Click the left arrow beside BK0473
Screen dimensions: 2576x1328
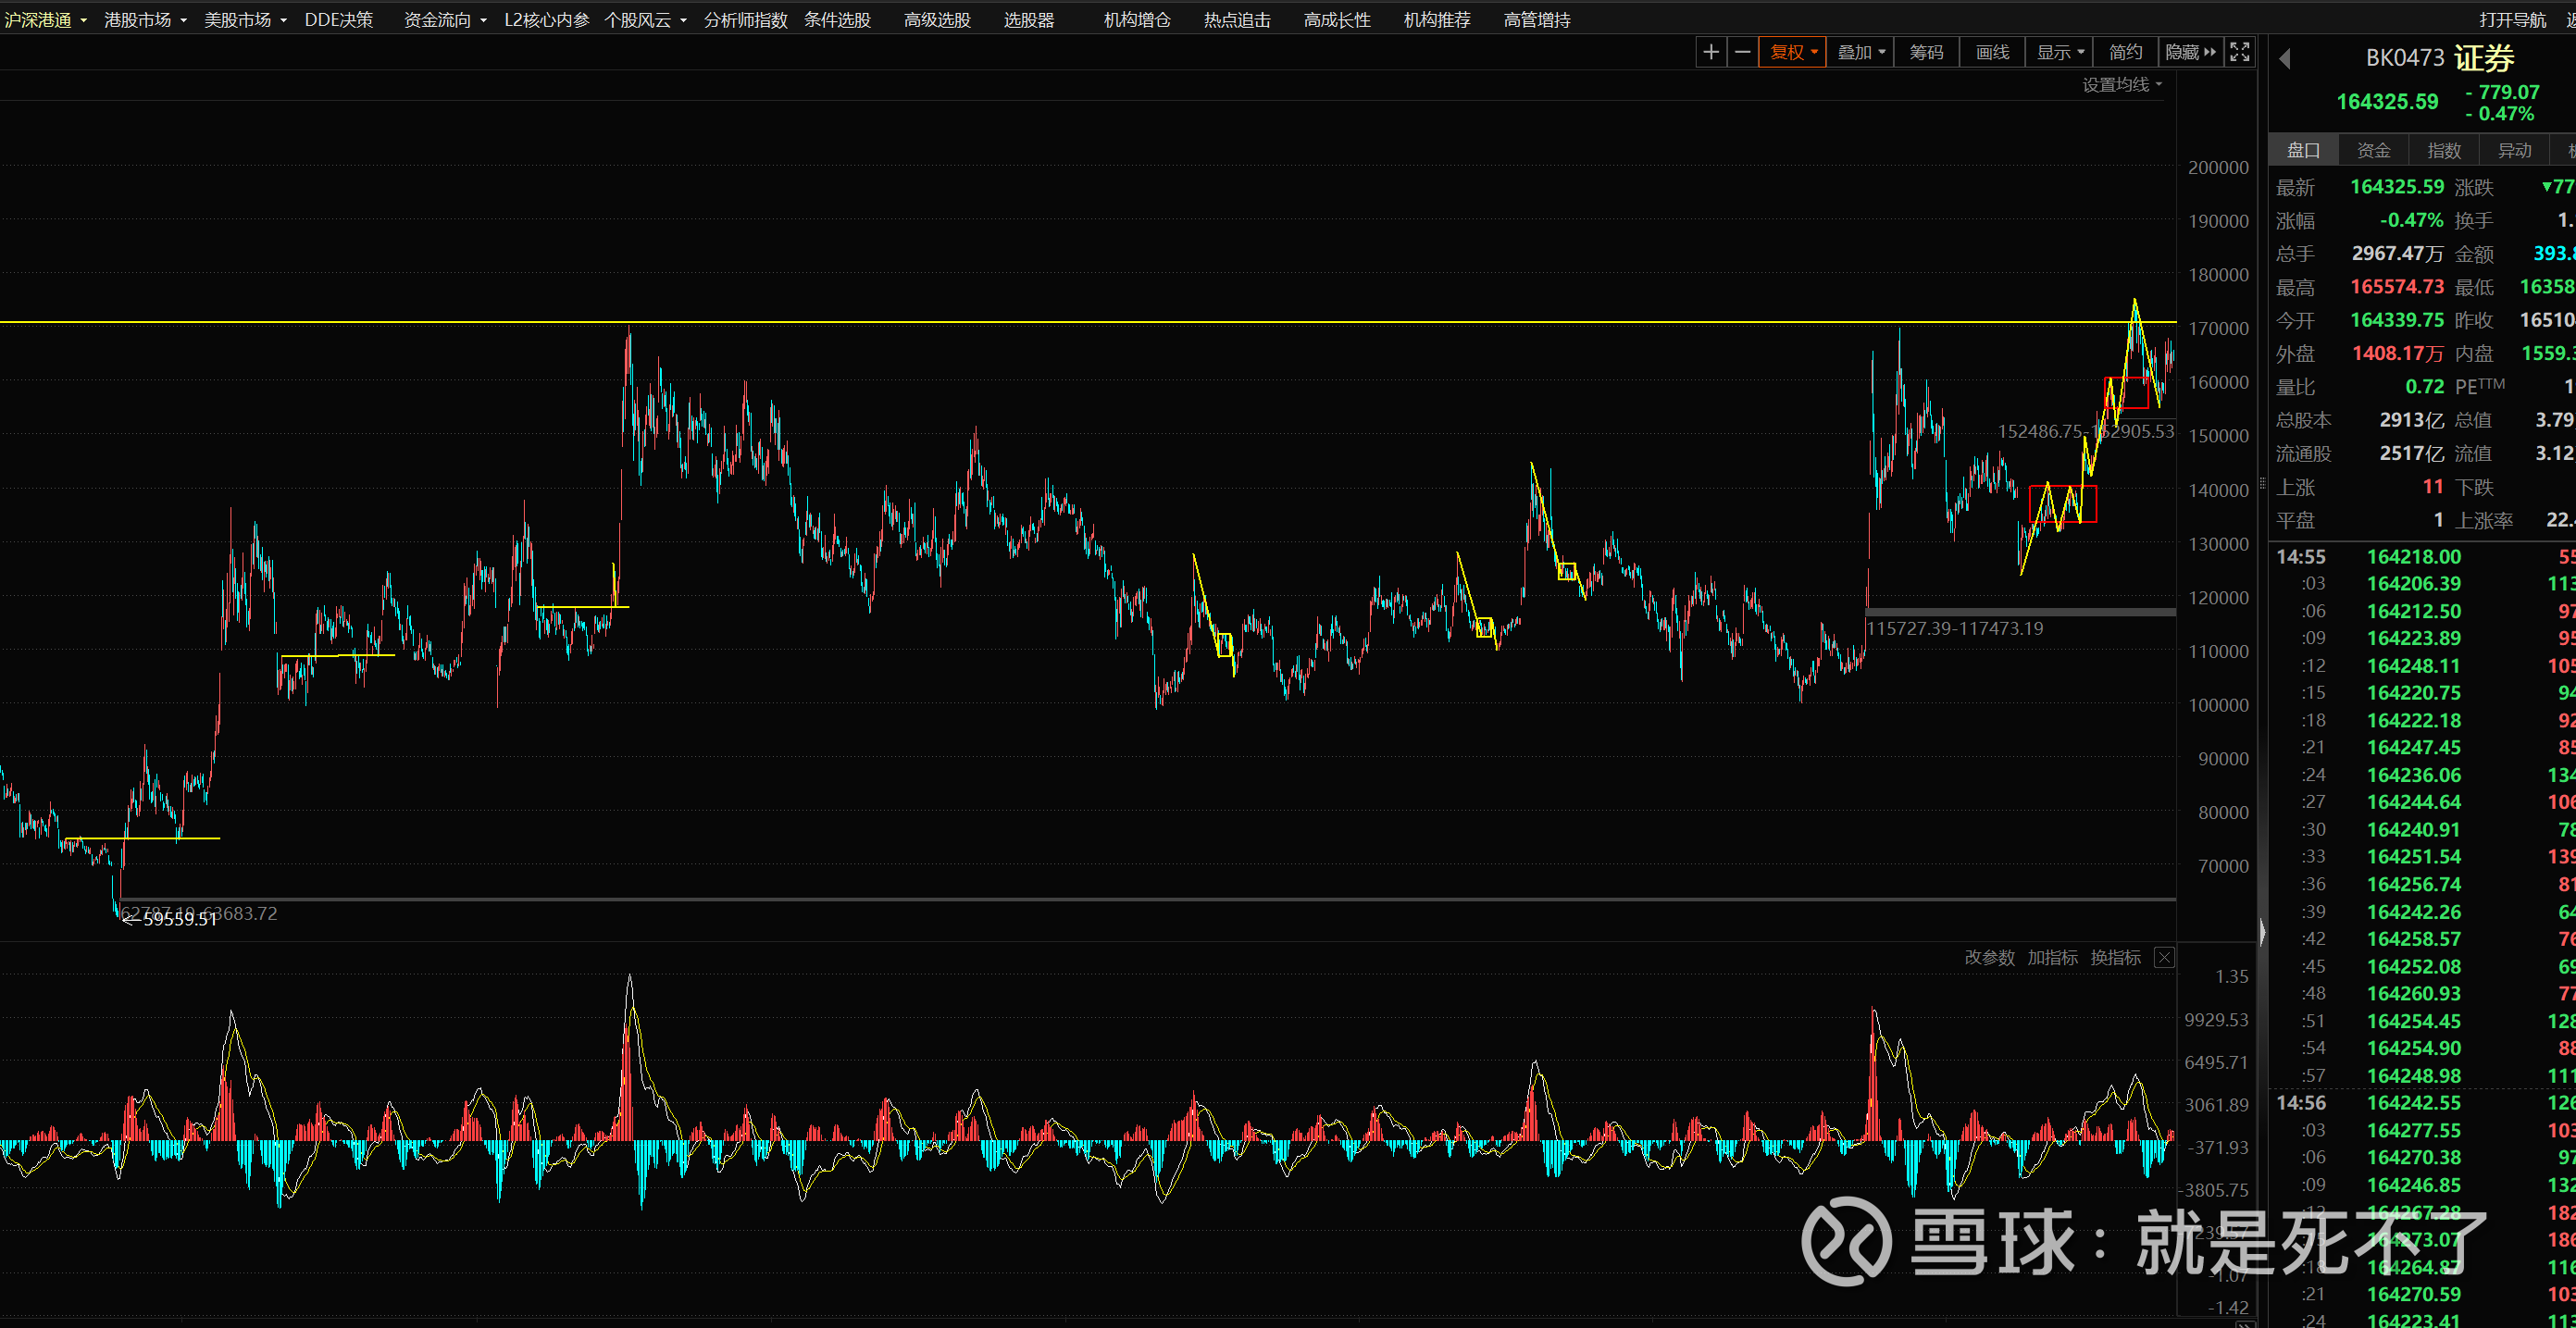tap(2285, 59)
